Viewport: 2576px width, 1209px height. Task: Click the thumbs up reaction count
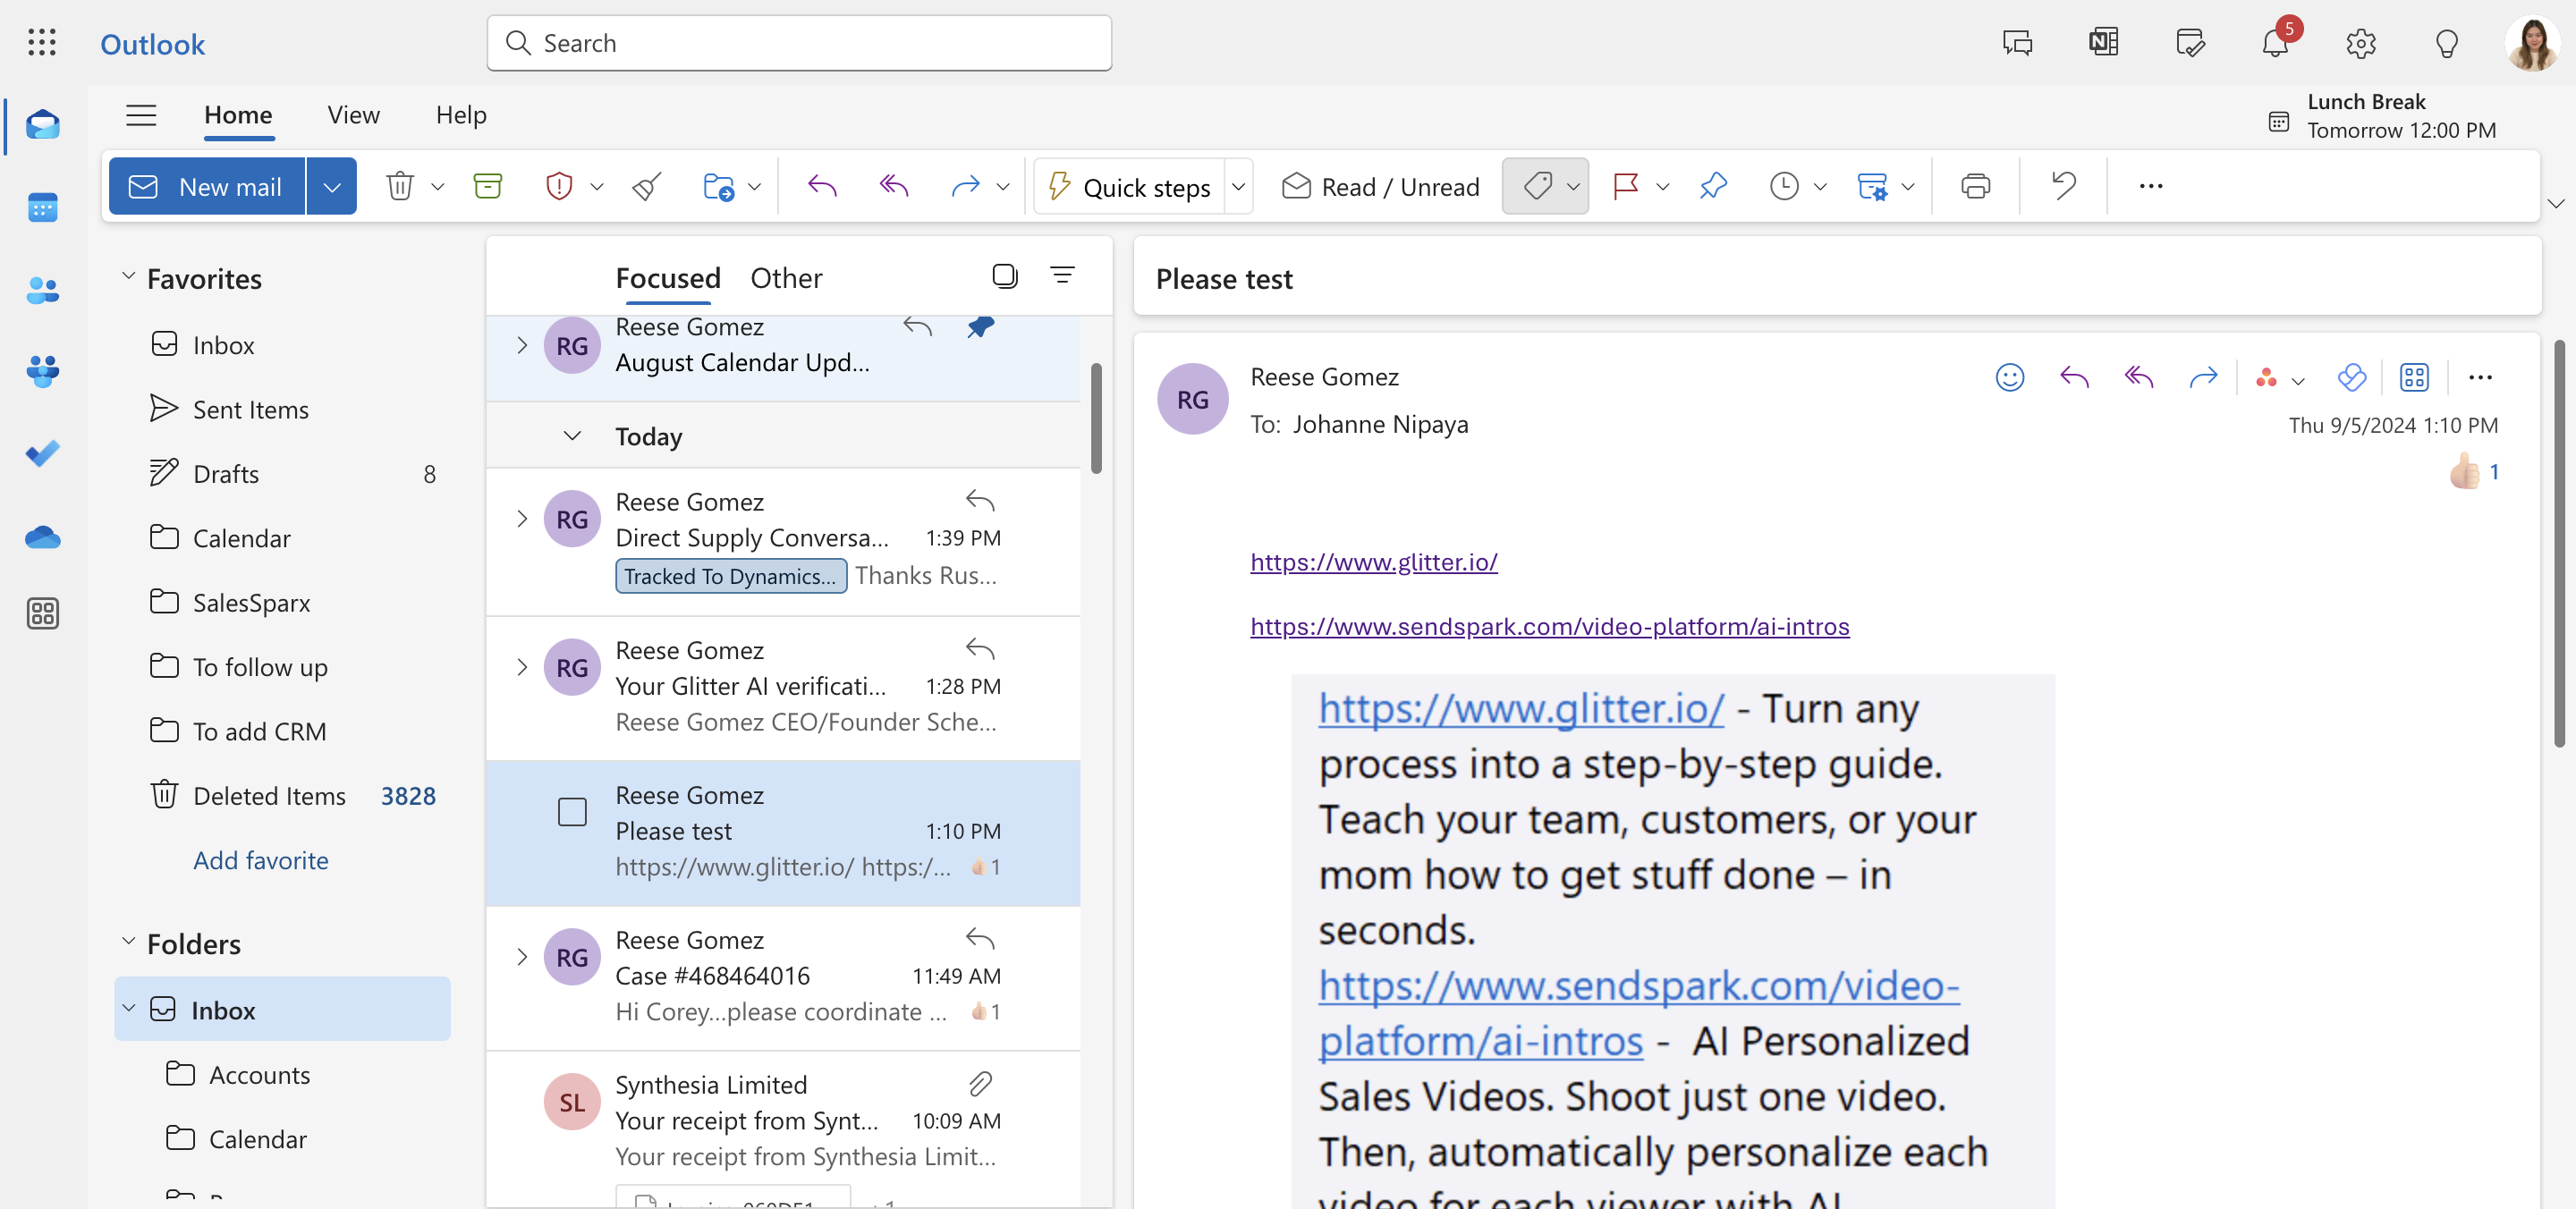(2474, 471)
